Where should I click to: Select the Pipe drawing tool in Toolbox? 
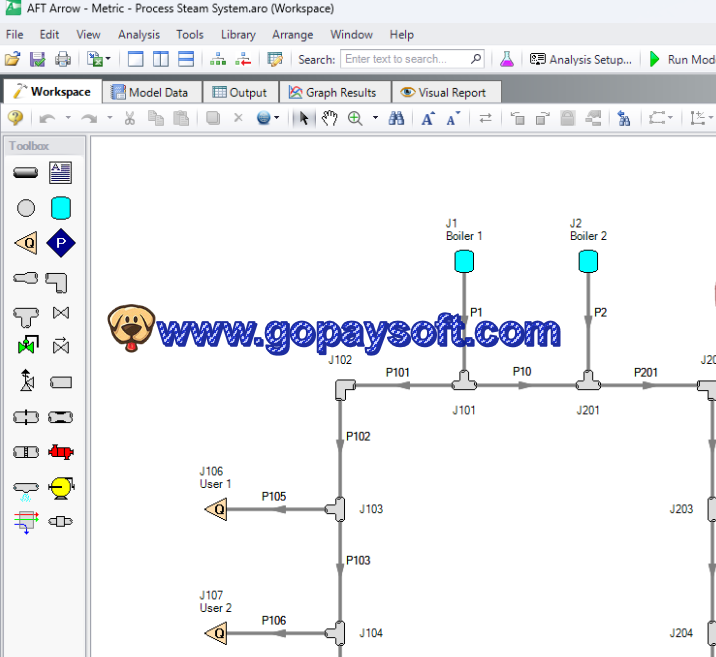click(x=26, y=173)
